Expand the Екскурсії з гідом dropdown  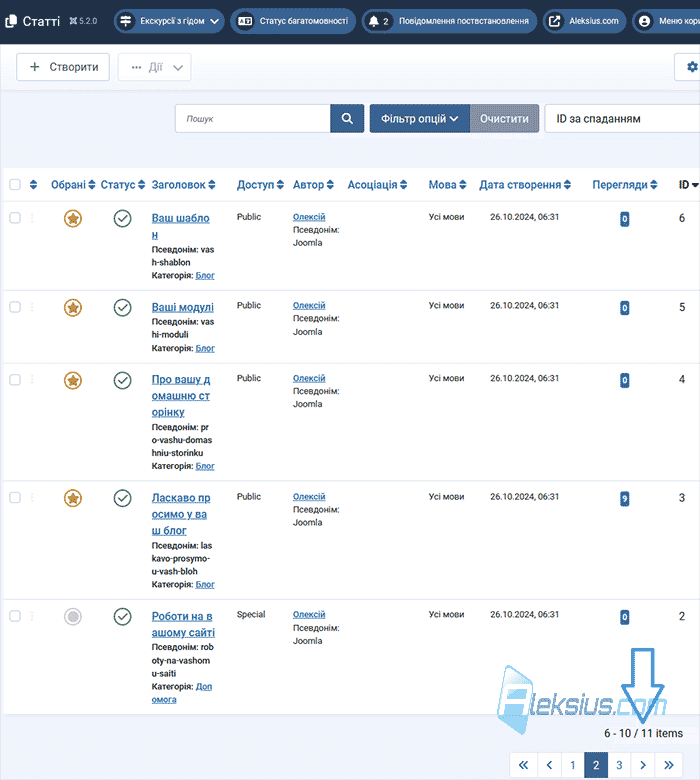tap(169, 21)
